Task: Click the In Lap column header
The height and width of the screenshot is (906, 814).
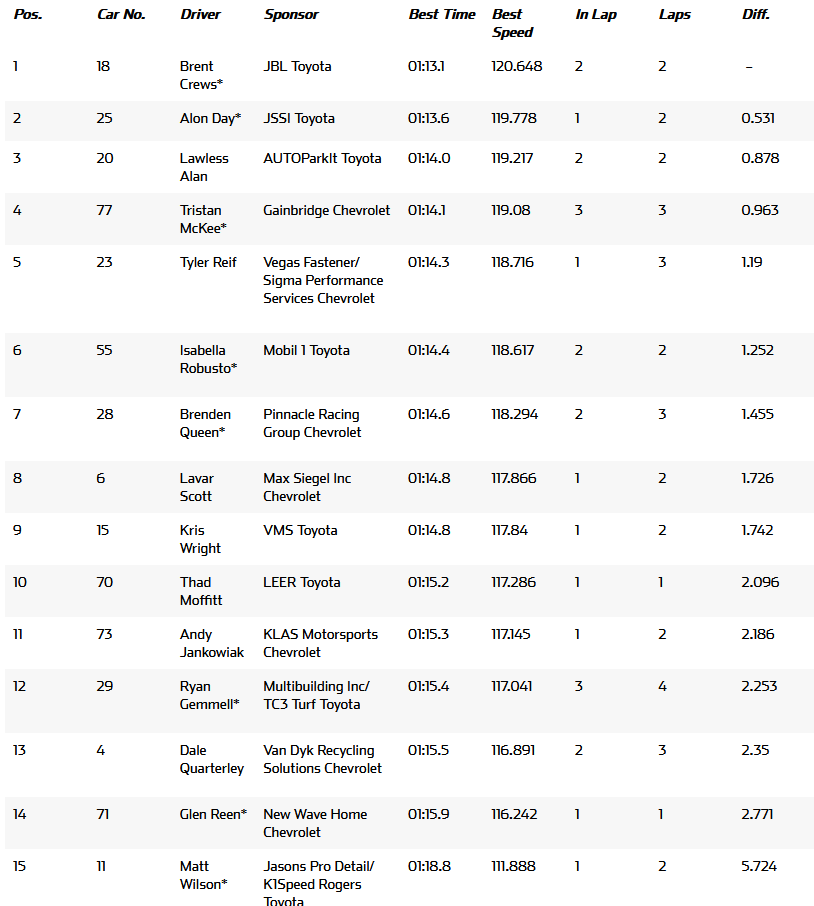Action: (596, 14)
